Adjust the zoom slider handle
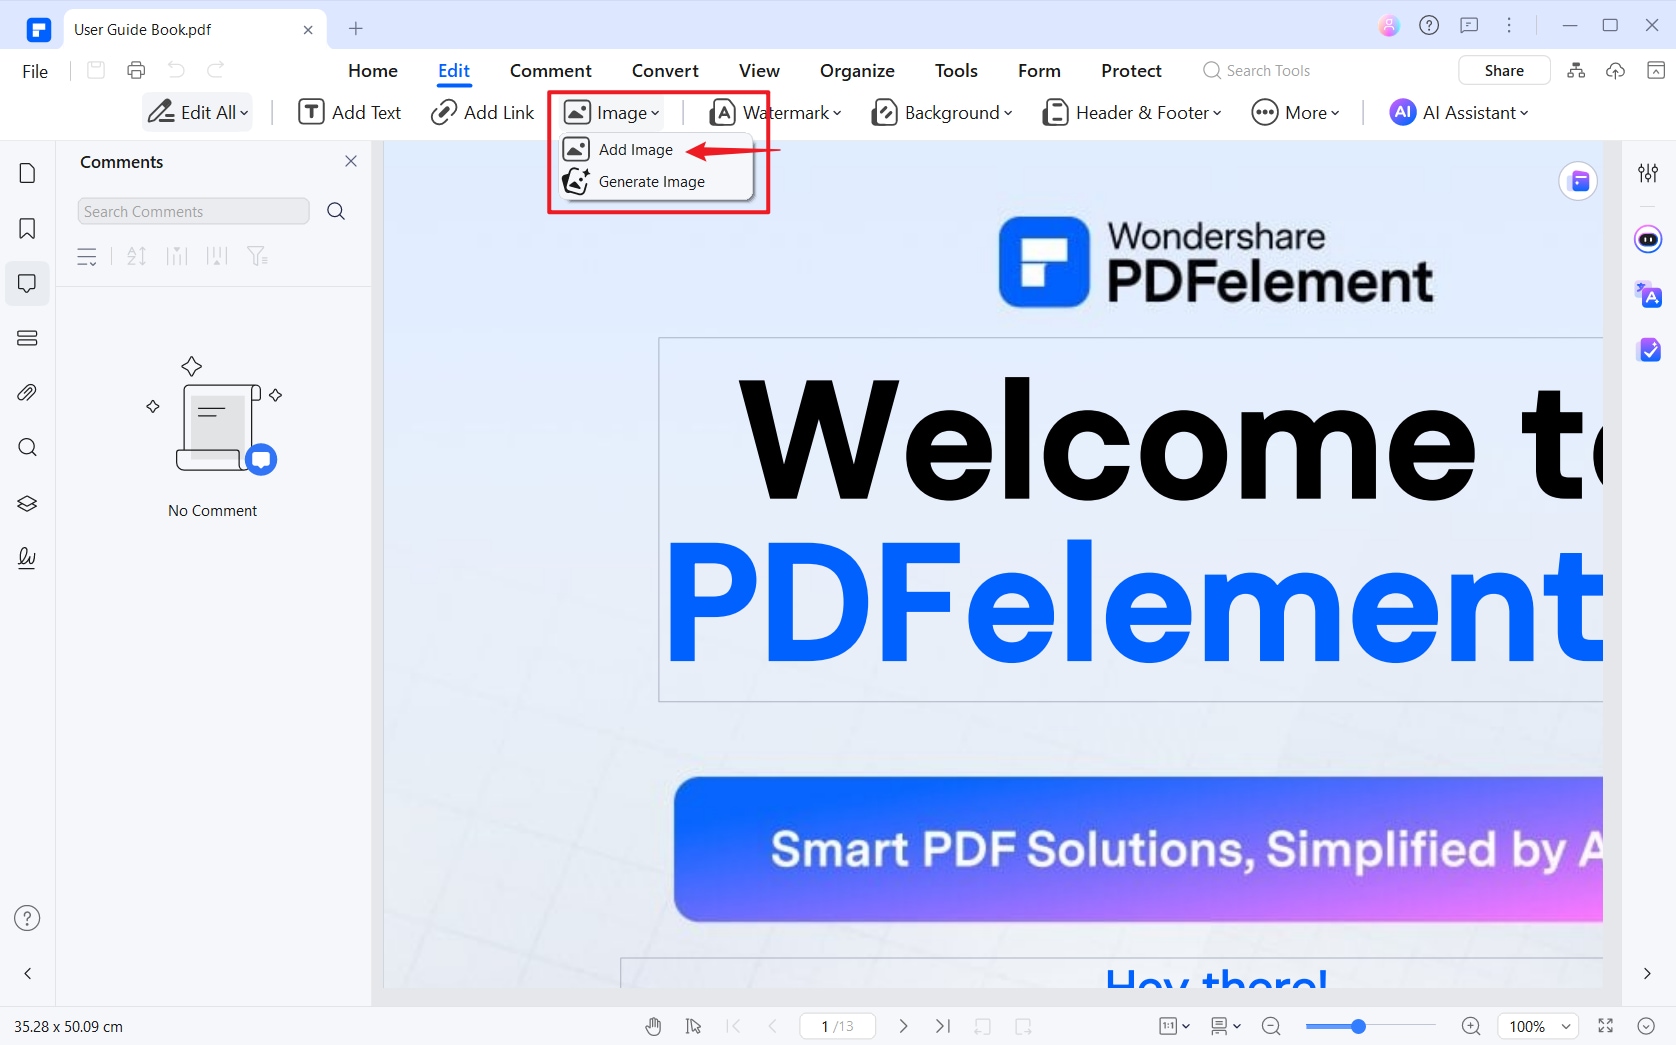This screenshot has height=1045, width=1676. 1358,1026
